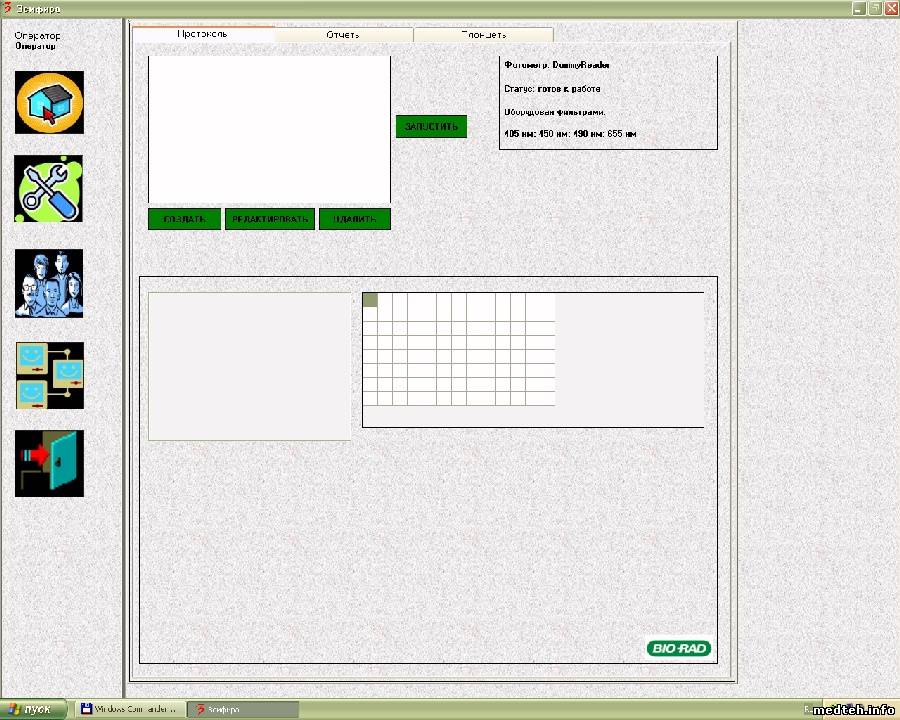Click the Bio-Rad logo
The height and width of the screenshot is (720, 900).
(x=678, y=648)
